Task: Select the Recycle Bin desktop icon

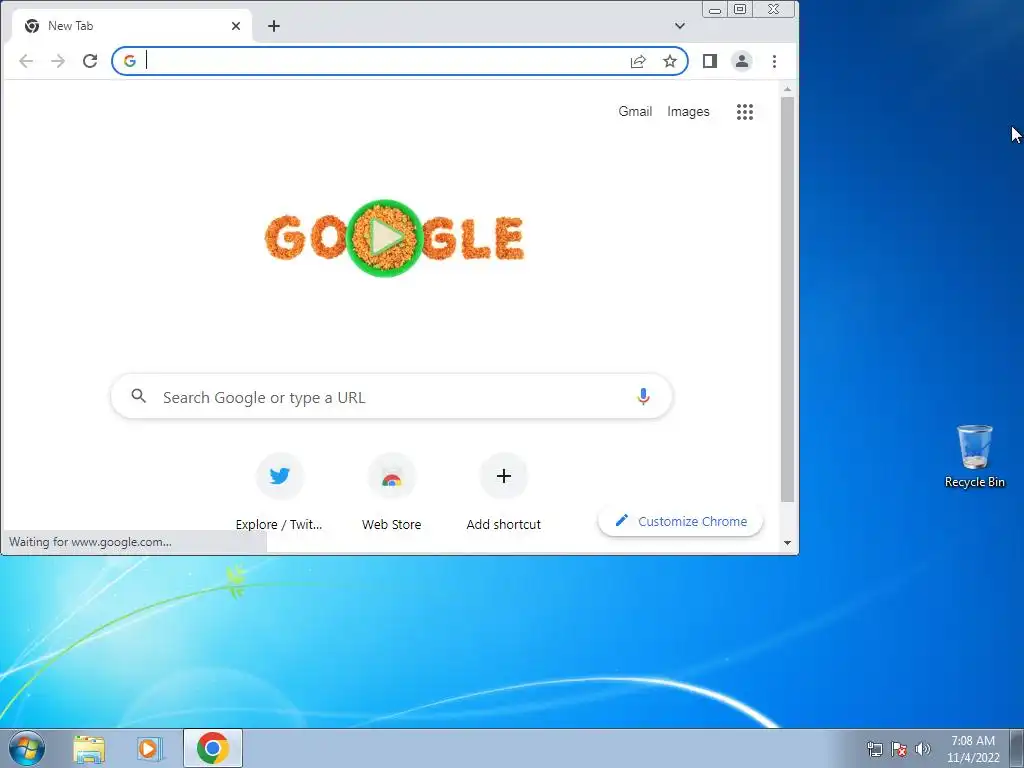Action: coord(974,456)
